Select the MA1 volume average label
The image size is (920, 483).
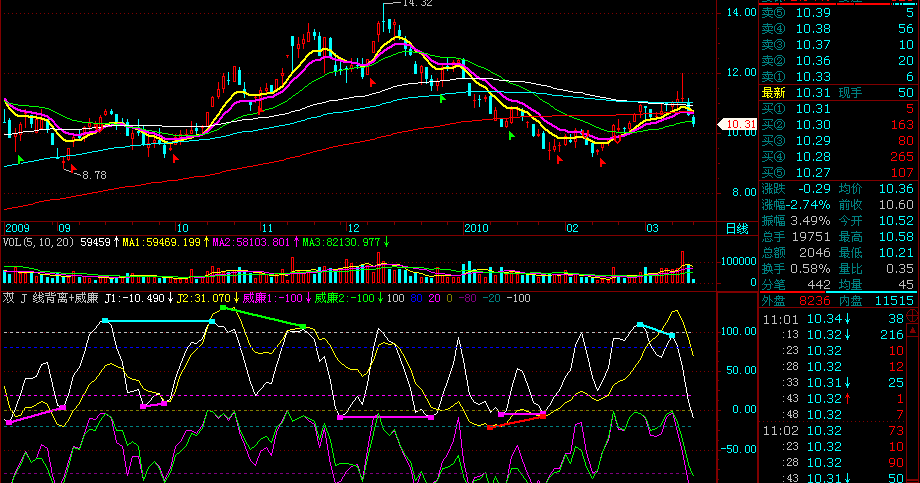pyautogui.click(x=161, y=242)
